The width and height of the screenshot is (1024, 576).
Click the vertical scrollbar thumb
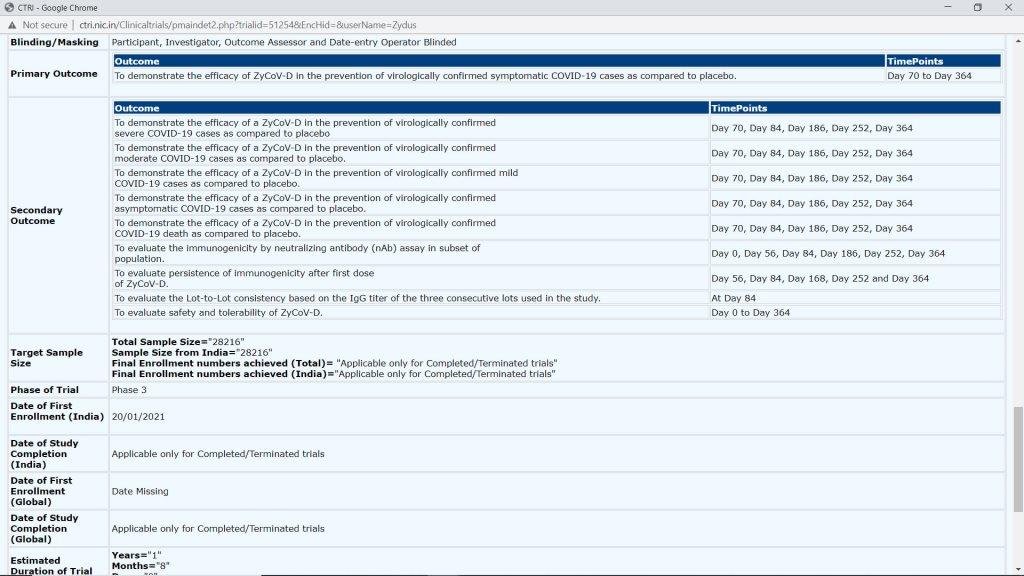(1018, 460)
